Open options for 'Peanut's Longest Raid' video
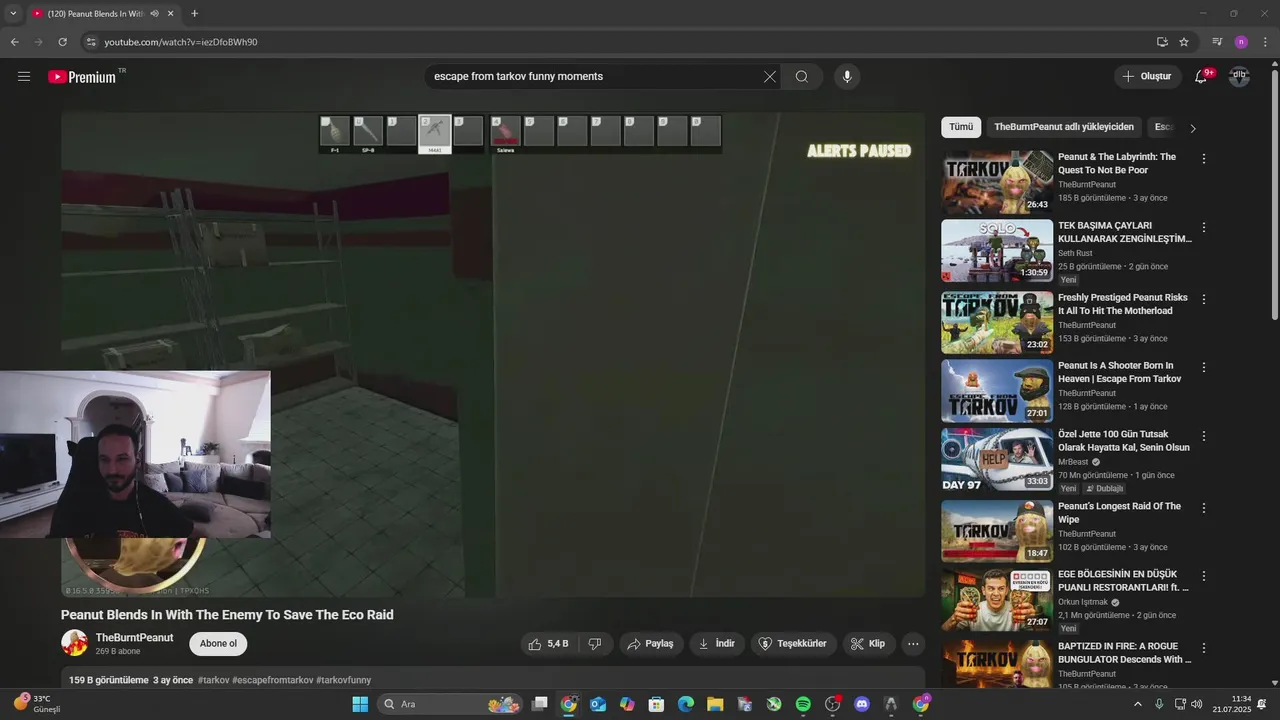This screenshot has width=1280, height=720. (1203, 507)
